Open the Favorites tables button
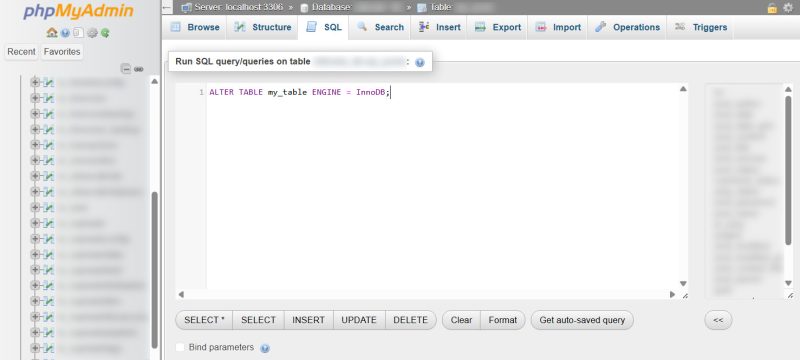The height and width of the screenshot is (360, 800). pyautogui.click(x=62, y=52)
